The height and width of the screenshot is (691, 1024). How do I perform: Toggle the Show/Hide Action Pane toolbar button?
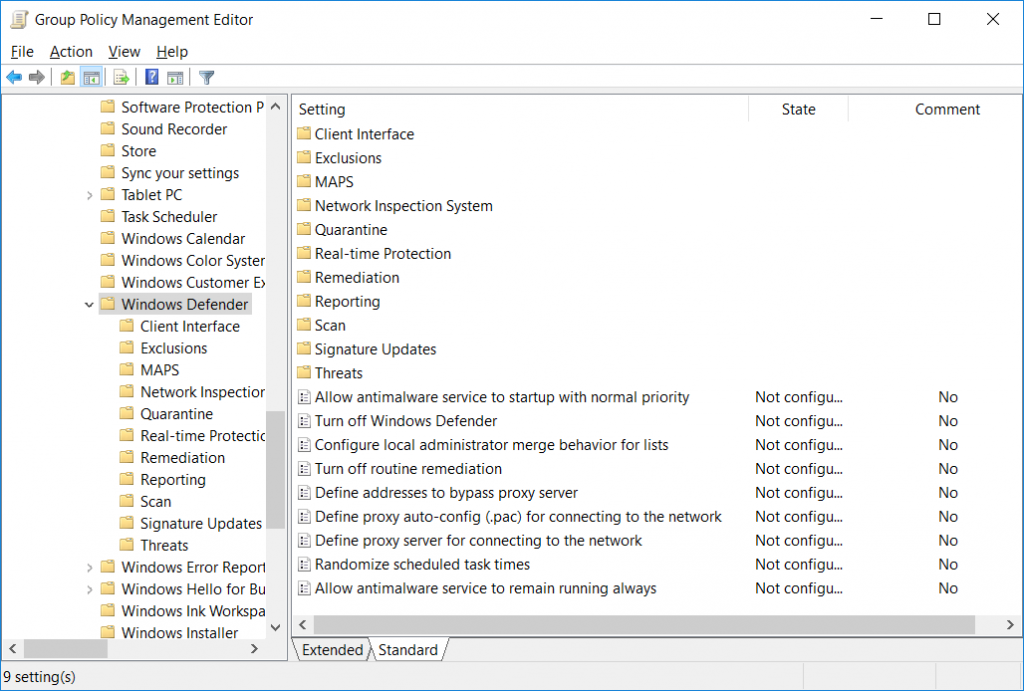(x=175, y=77)
